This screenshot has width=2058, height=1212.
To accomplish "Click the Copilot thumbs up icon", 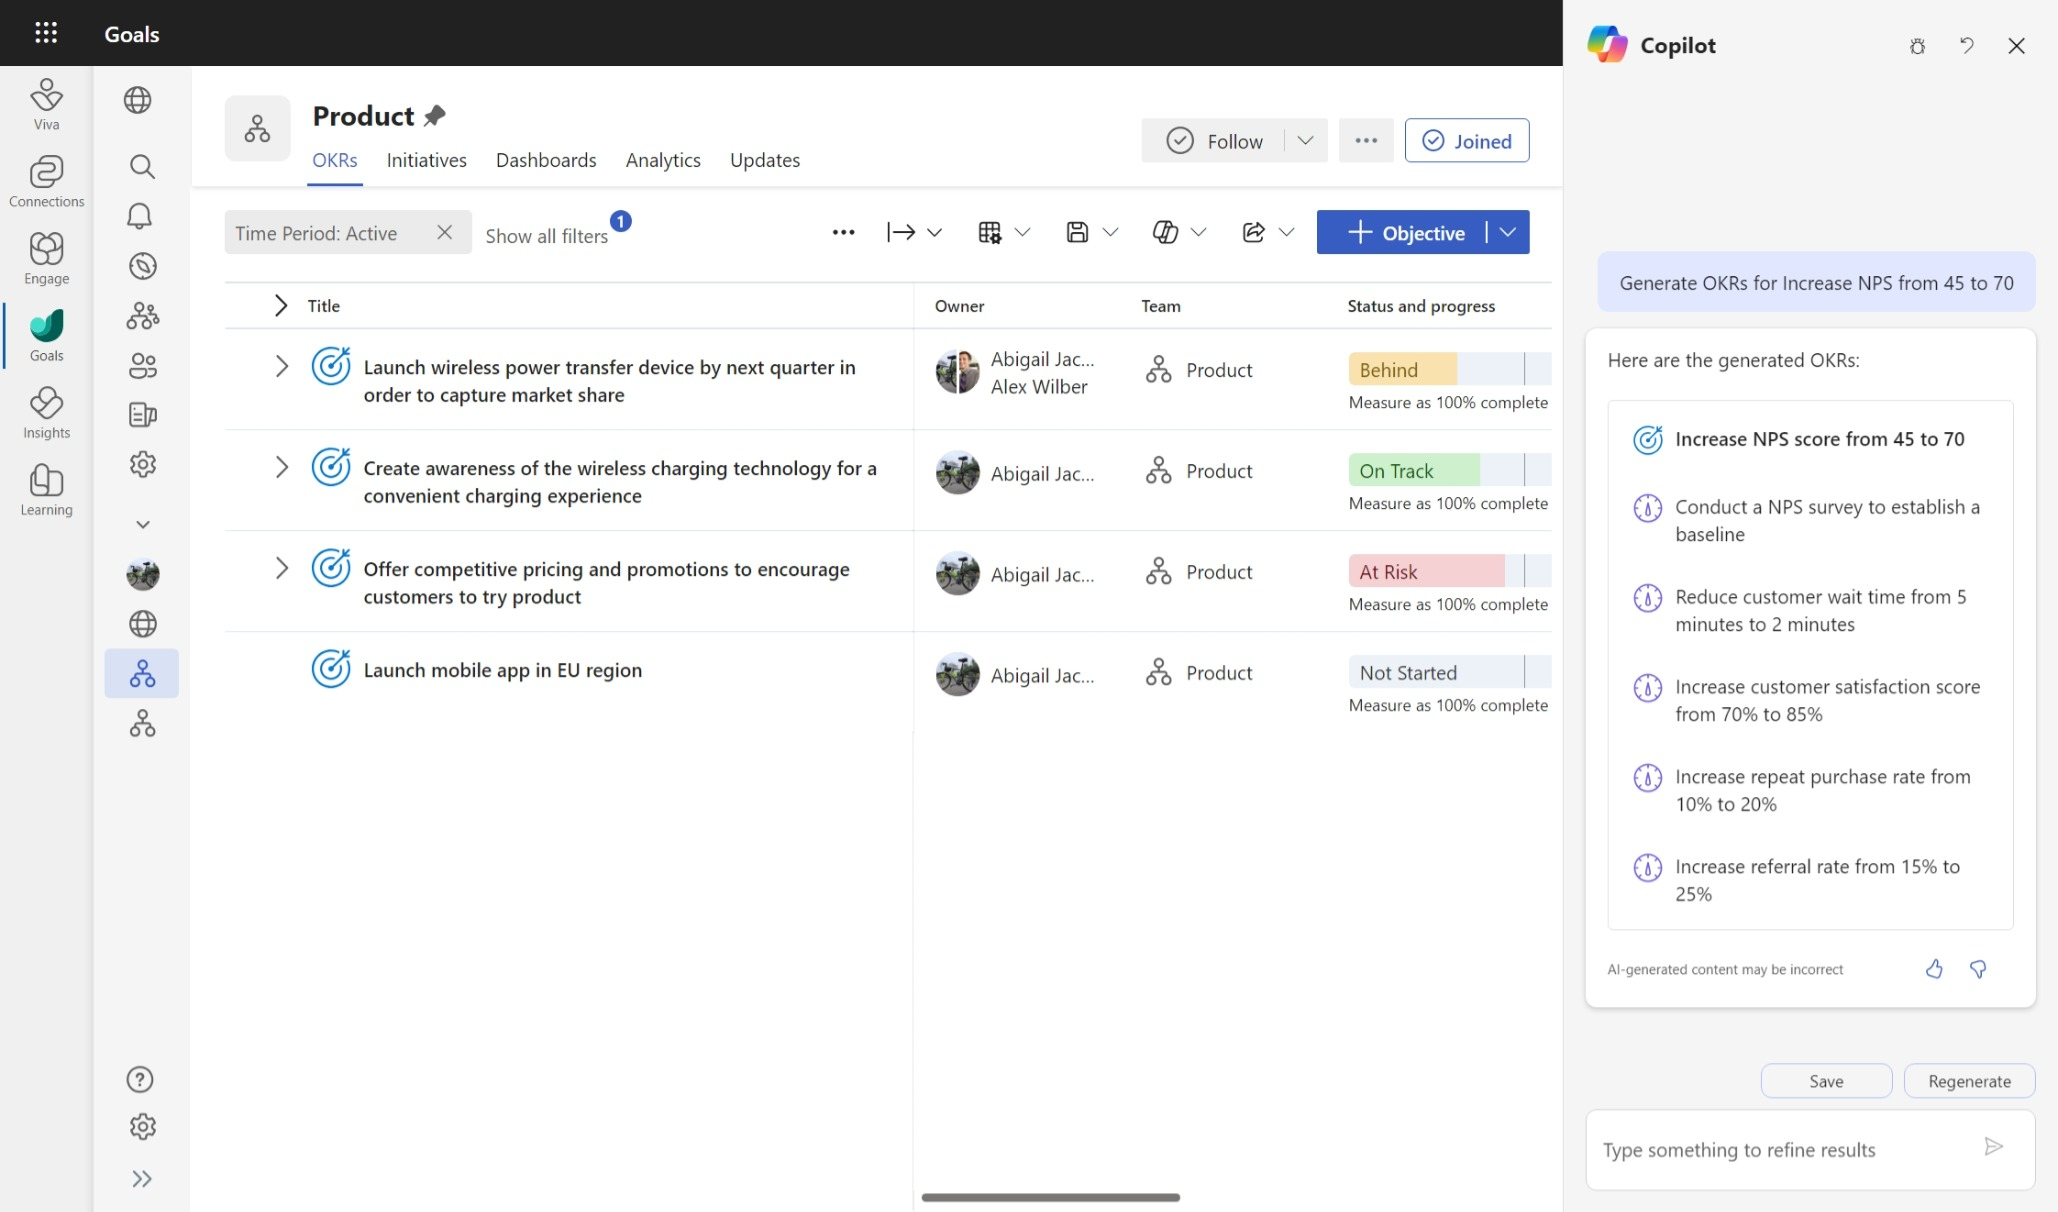I will [1934, 968].
